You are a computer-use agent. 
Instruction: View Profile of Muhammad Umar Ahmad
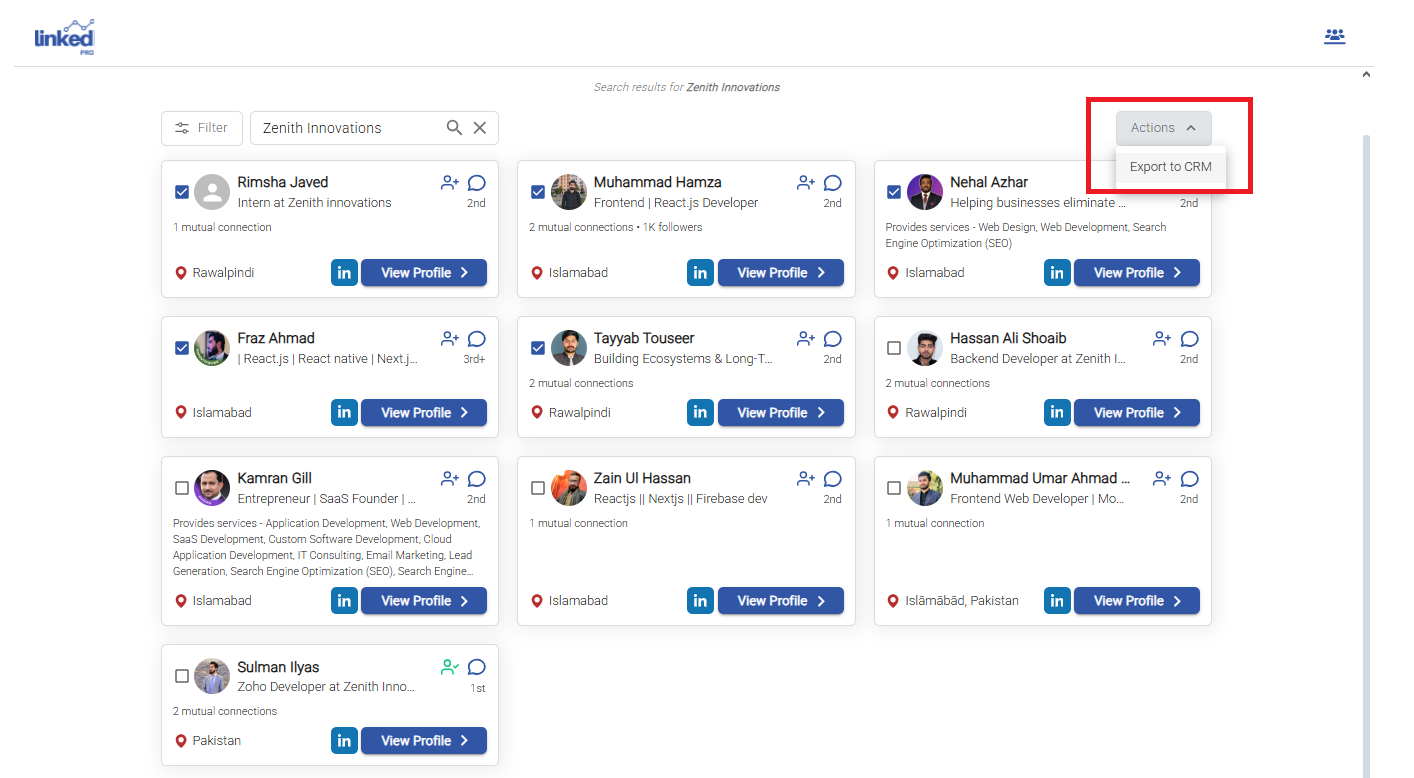point(1136,600)
